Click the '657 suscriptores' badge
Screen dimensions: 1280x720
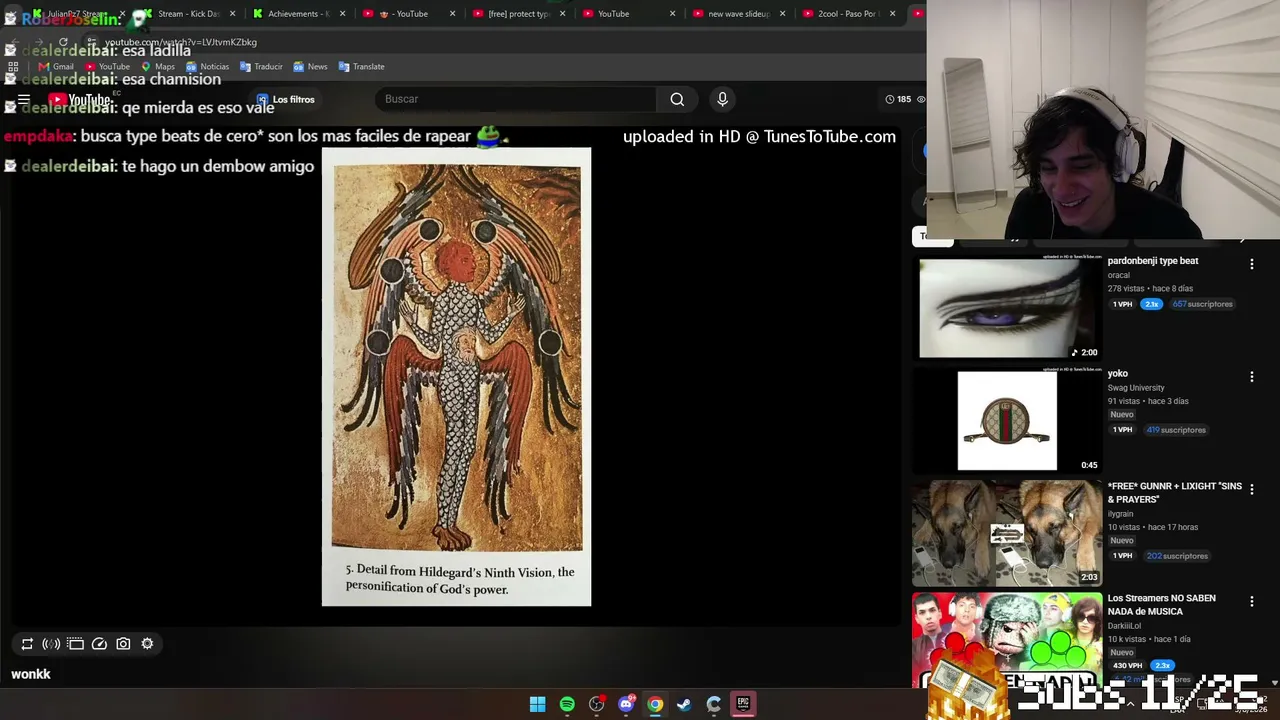(1203, 304)
